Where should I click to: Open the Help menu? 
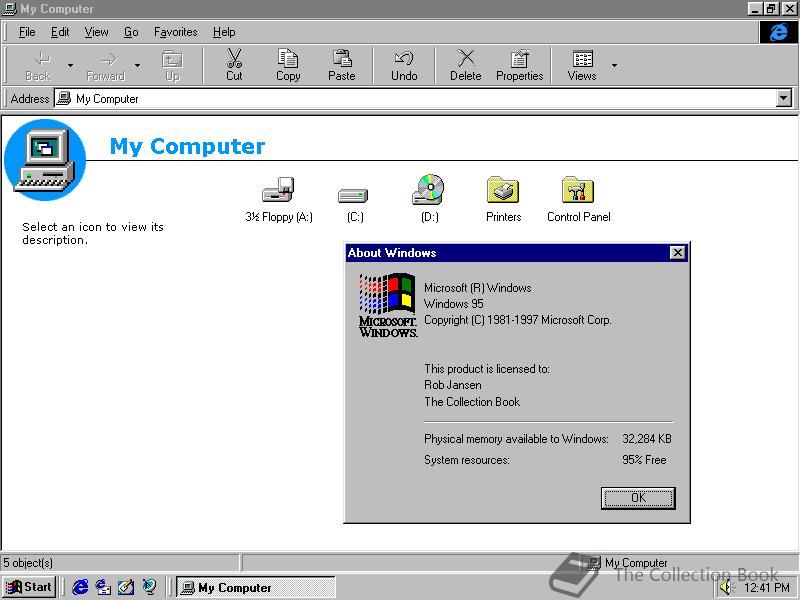[224, 32]
